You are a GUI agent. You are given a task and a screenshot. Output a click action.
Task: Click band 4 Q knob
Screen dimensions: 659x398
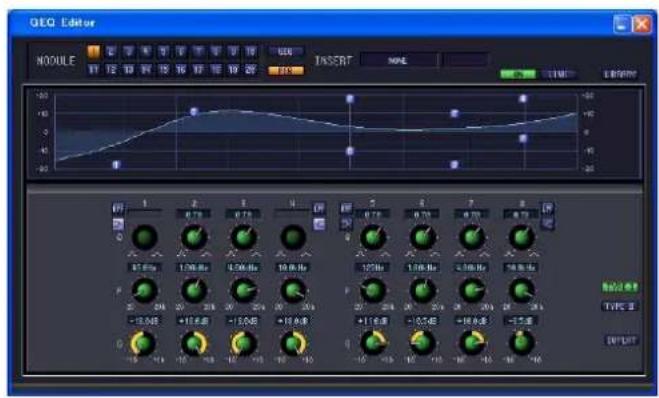click(x=293, y=237)
